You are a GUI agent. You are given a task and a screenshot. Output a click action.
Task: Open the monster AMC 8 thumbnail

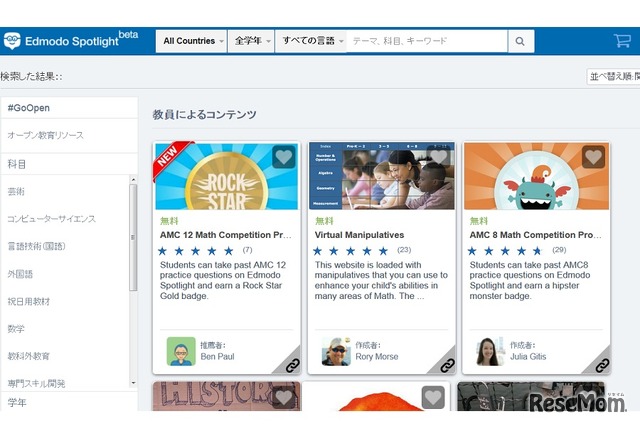(x=536, y=176)
